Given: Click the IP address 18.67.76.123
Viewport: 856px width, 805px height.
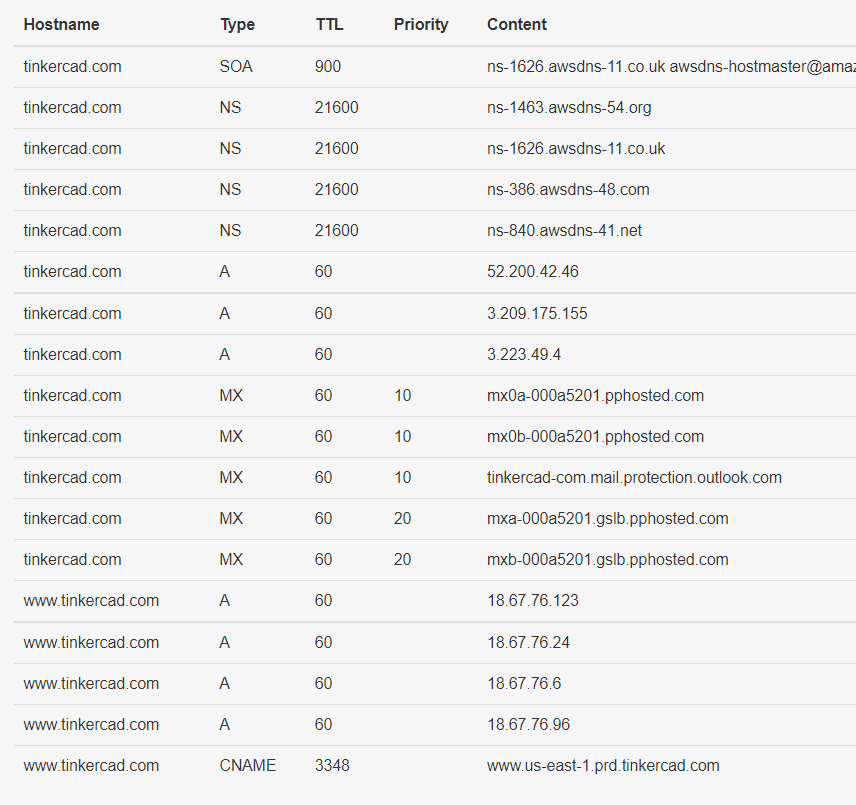Looking at the screenshot, I should tap(532, 600).
